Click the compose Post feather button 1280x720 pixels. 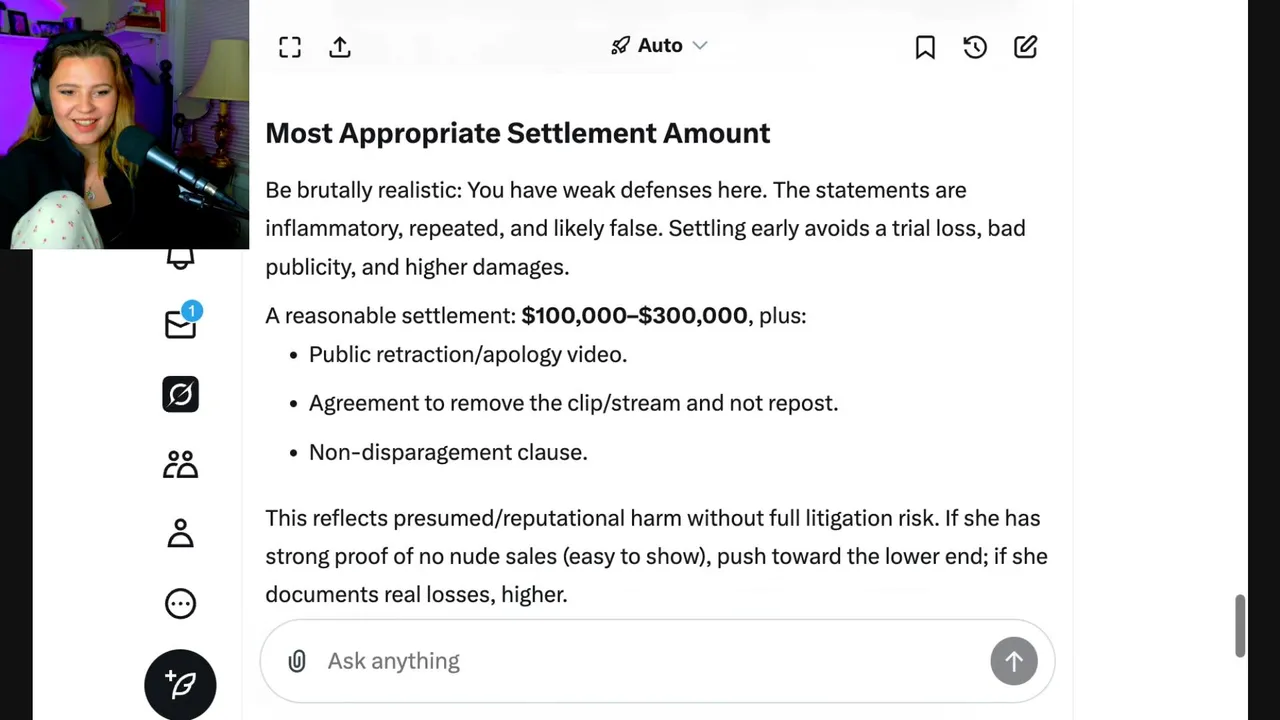coord(180,685)
